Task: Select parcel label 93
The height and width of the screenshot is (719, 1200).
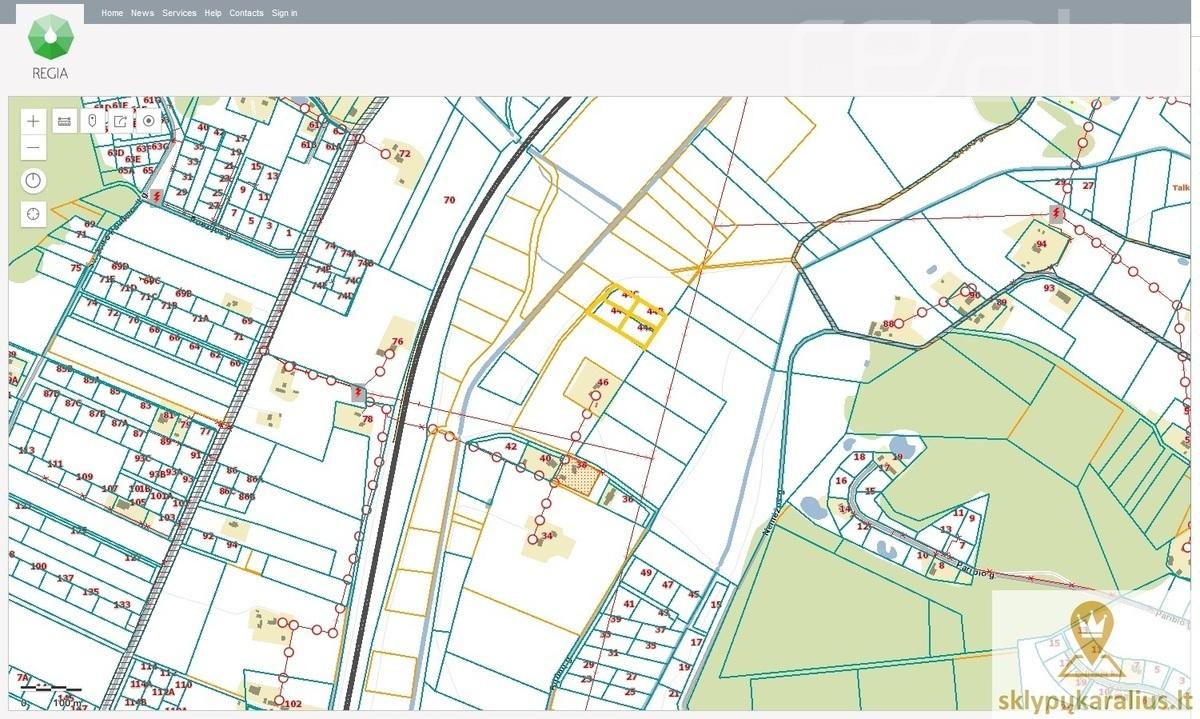Action: point(1048,288)
